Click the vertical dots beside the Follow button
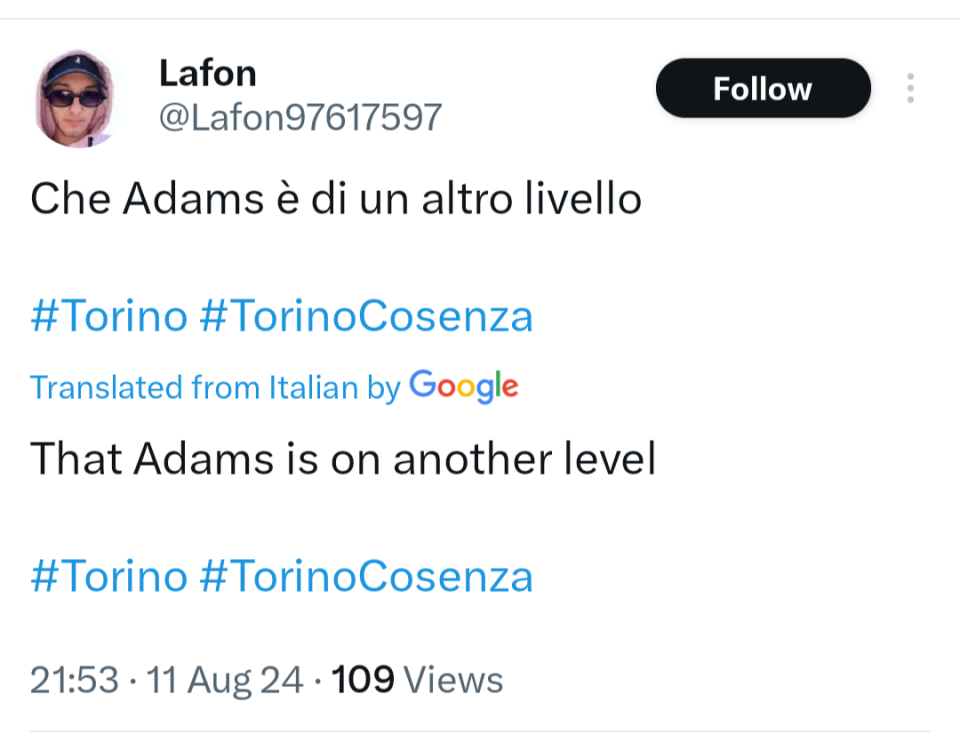The width and height of the screenshot is (960, 750). [910, 88]
